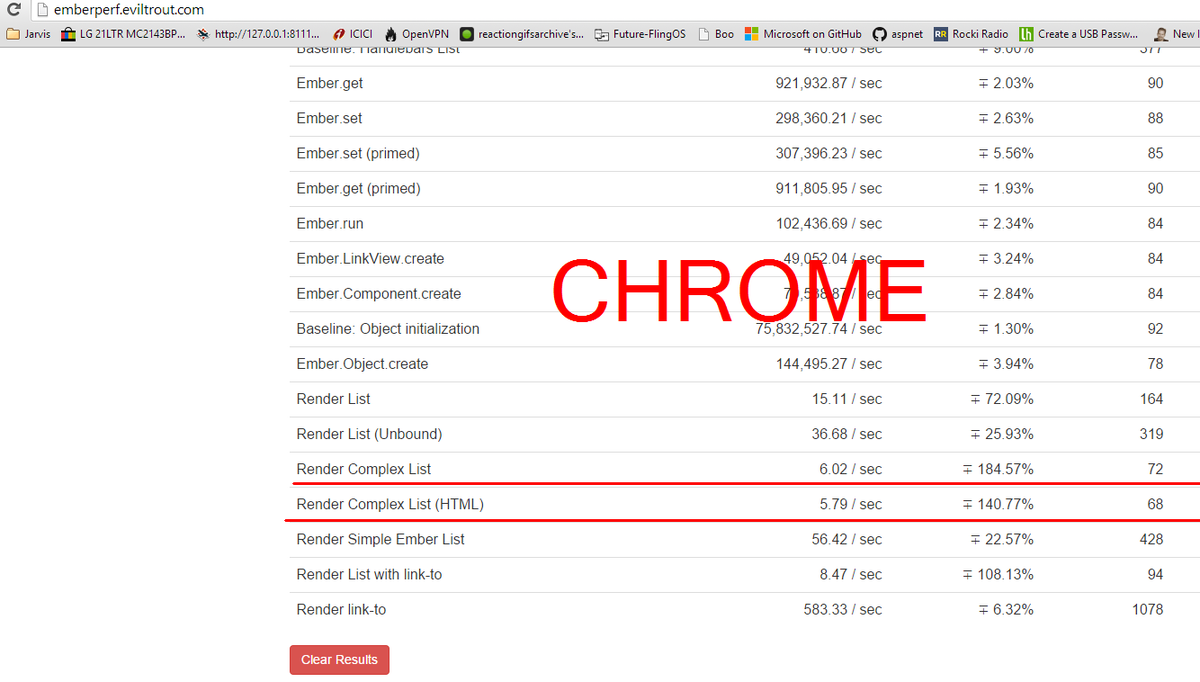This screenshot has width=1200, height=682.
Task: Click the value '307,396.23 / sec'
Action: [829, 153]
